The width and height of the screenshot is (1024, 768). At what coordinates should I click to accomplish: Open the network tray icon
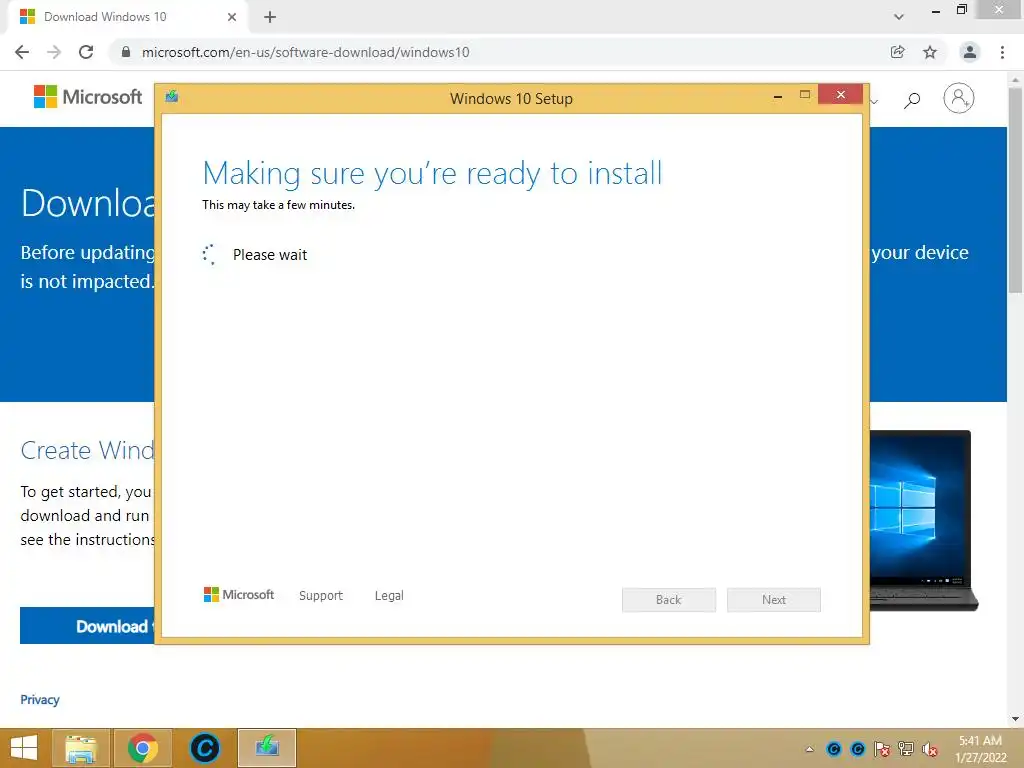point(906,749)
